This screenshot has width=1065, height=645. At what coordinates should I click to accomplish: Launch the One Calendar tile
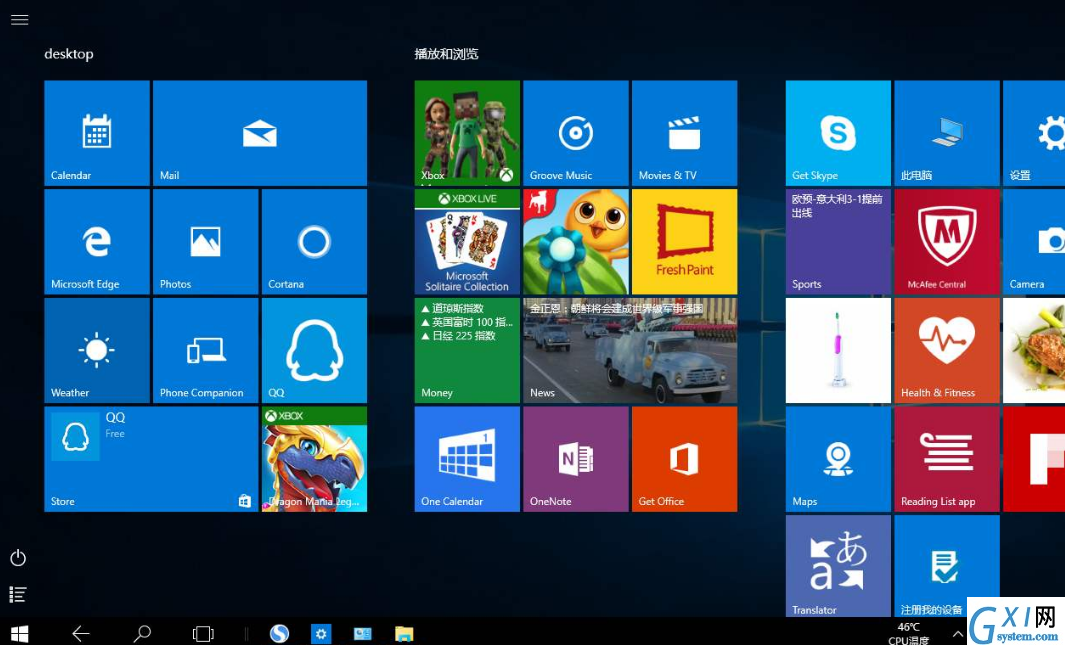coord(467,459)
